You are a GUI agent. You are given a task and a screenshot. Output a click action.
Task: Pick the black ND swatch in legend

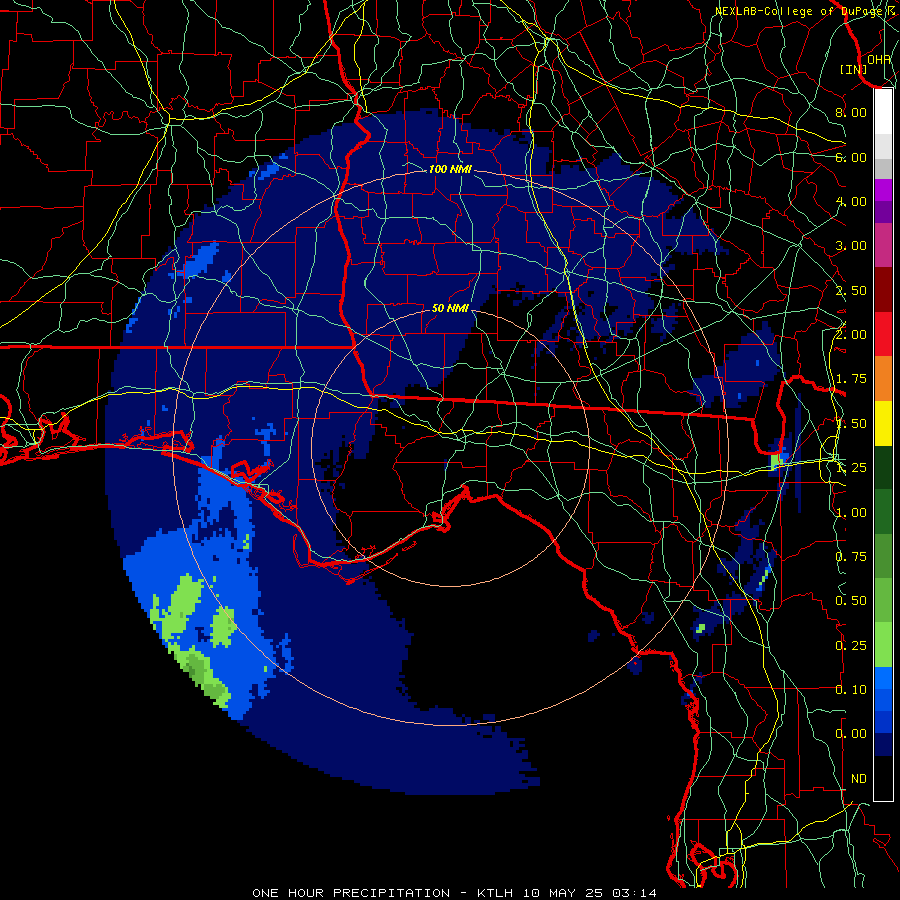point(883,778)
